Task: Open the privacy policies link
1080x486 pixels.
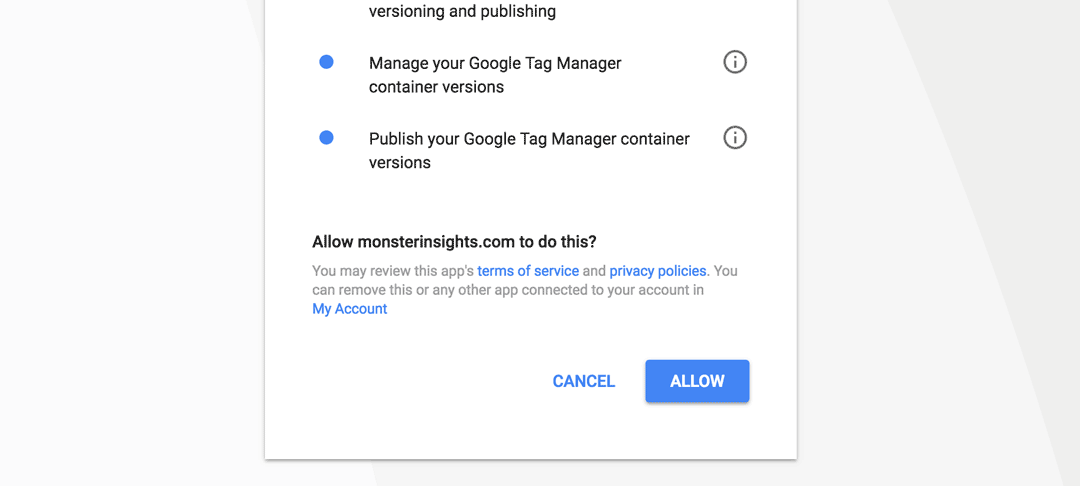Action: point(658,271)
